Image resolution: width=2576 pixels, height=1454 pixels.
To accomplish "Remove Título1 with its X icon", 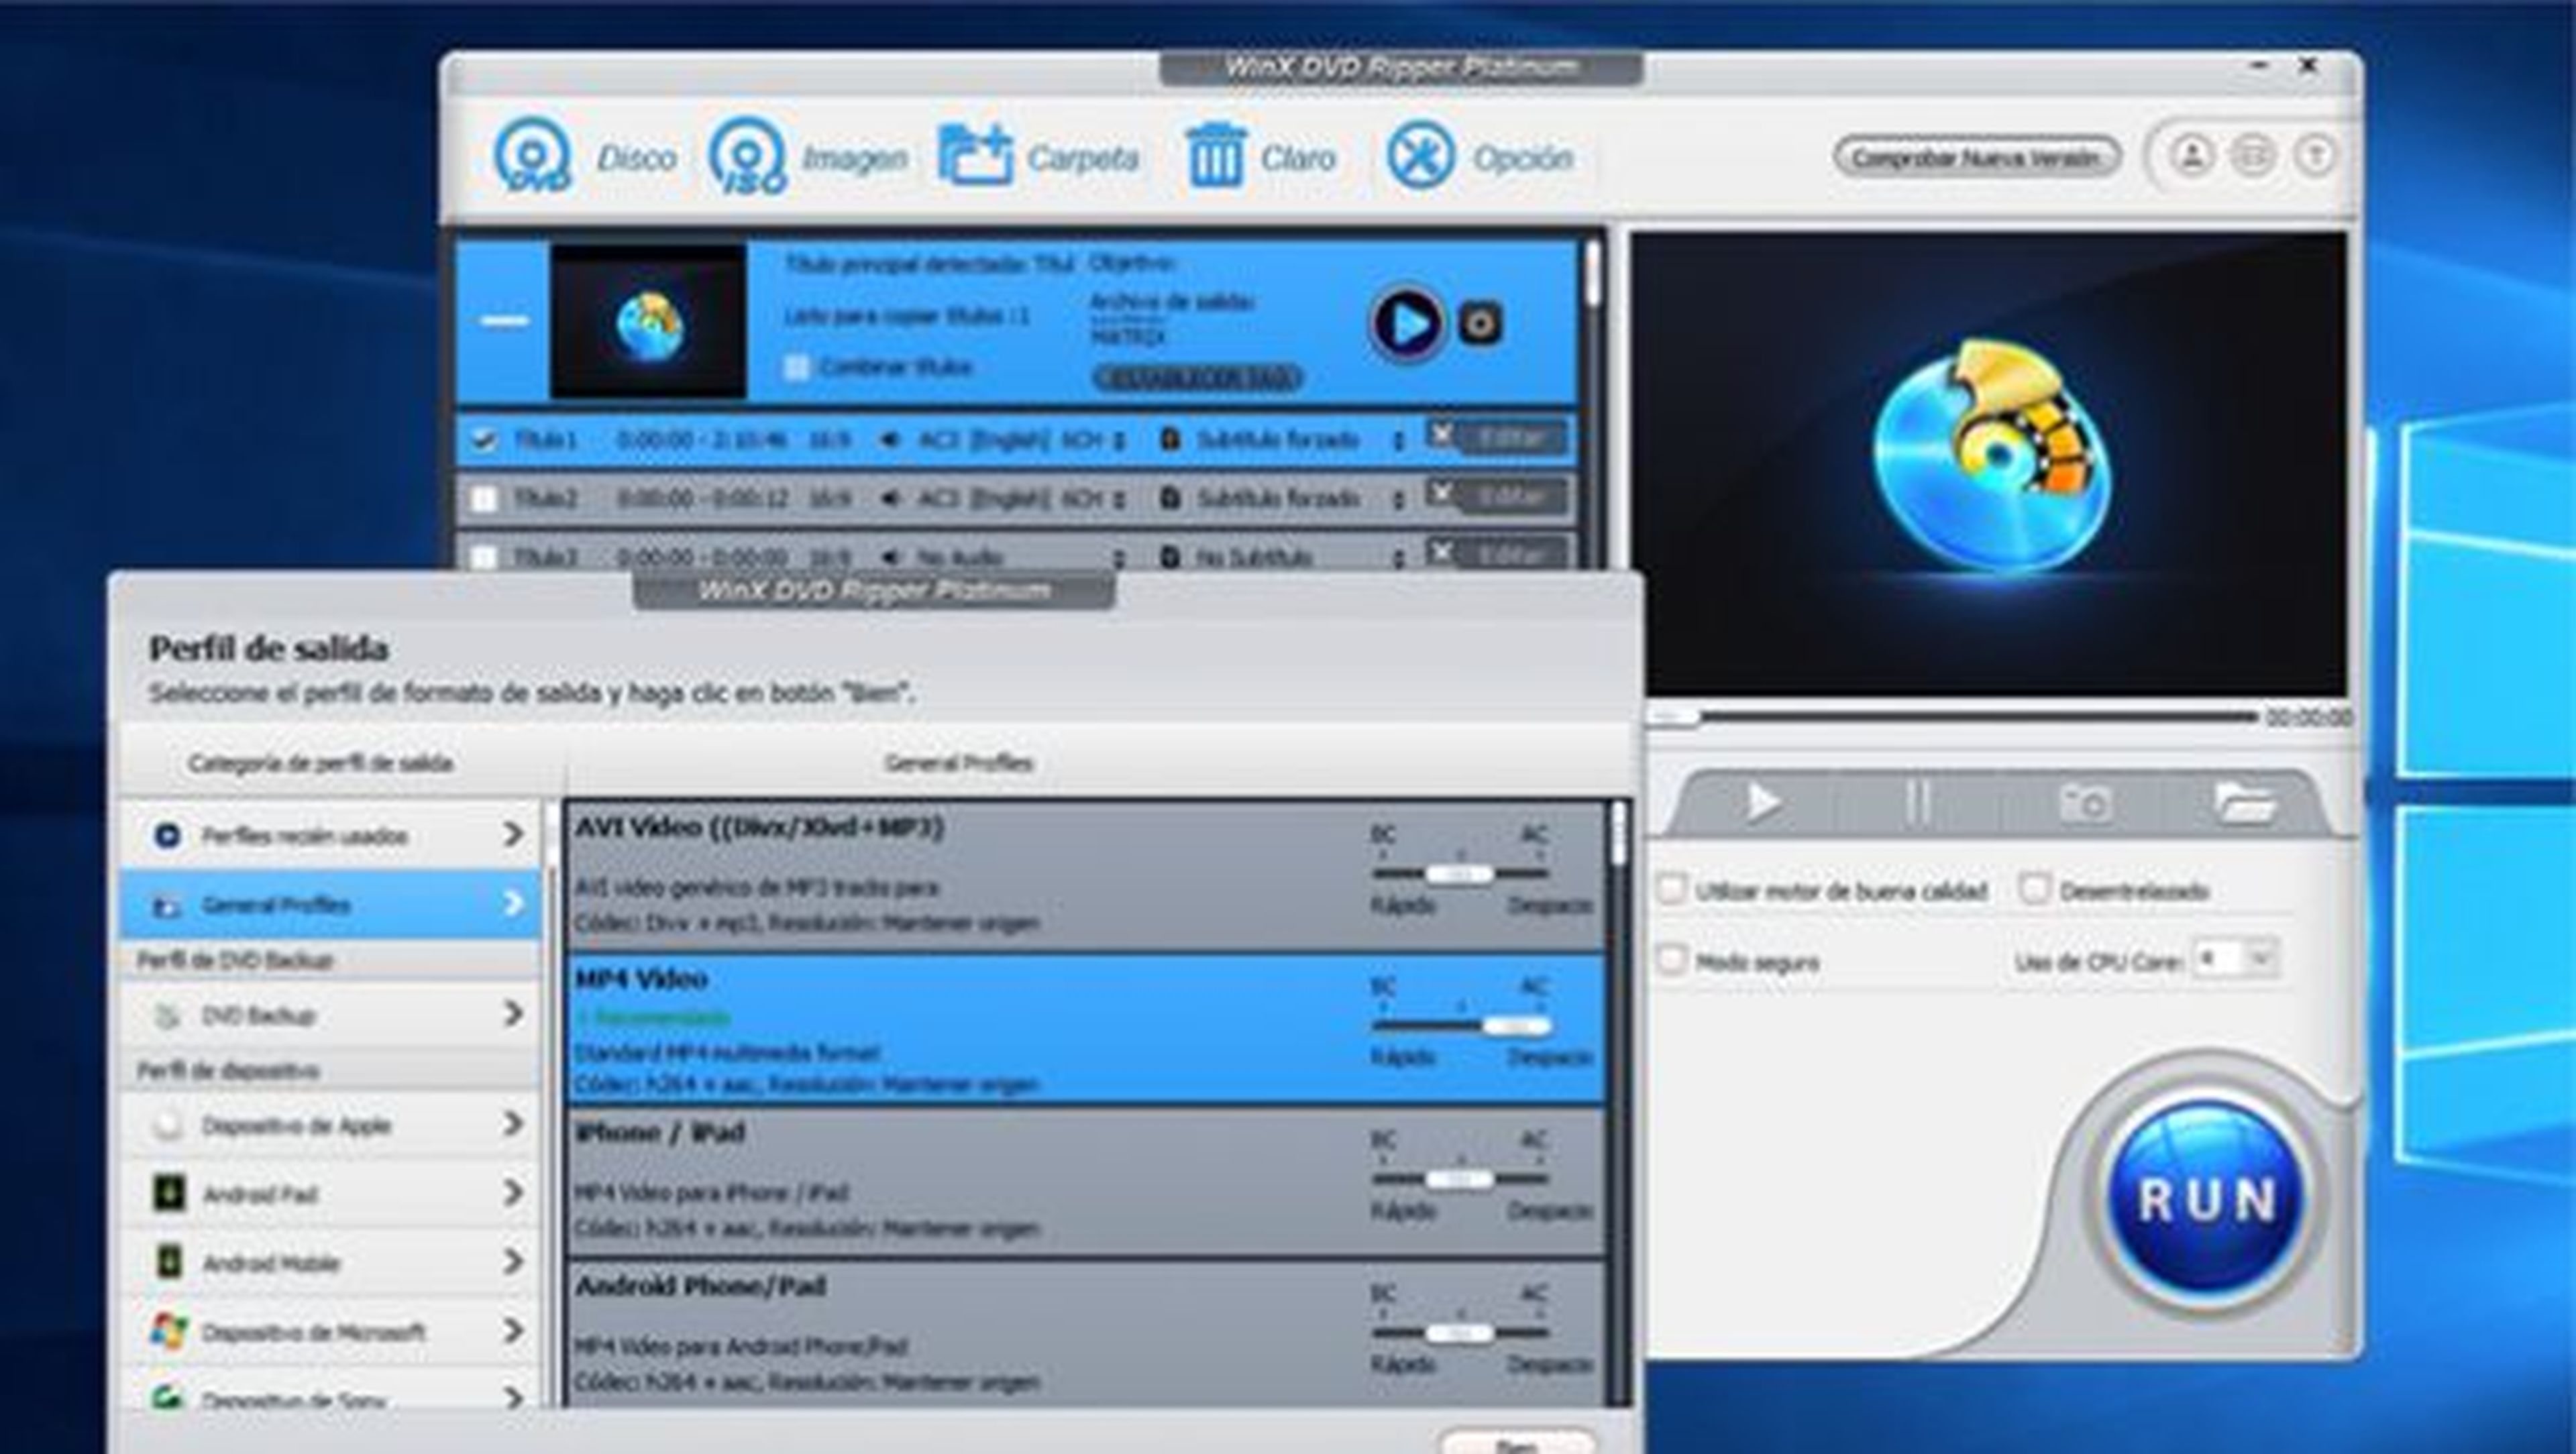I will [x=1441, y=435].
